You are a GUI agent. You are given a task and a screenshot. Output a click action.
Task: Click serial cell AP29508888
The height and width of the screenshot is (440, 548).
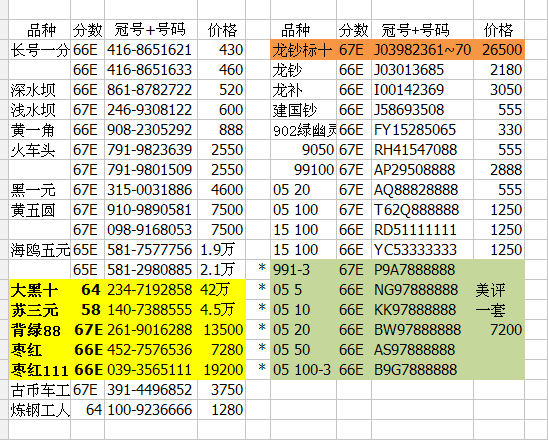click(x=423, y=169)
